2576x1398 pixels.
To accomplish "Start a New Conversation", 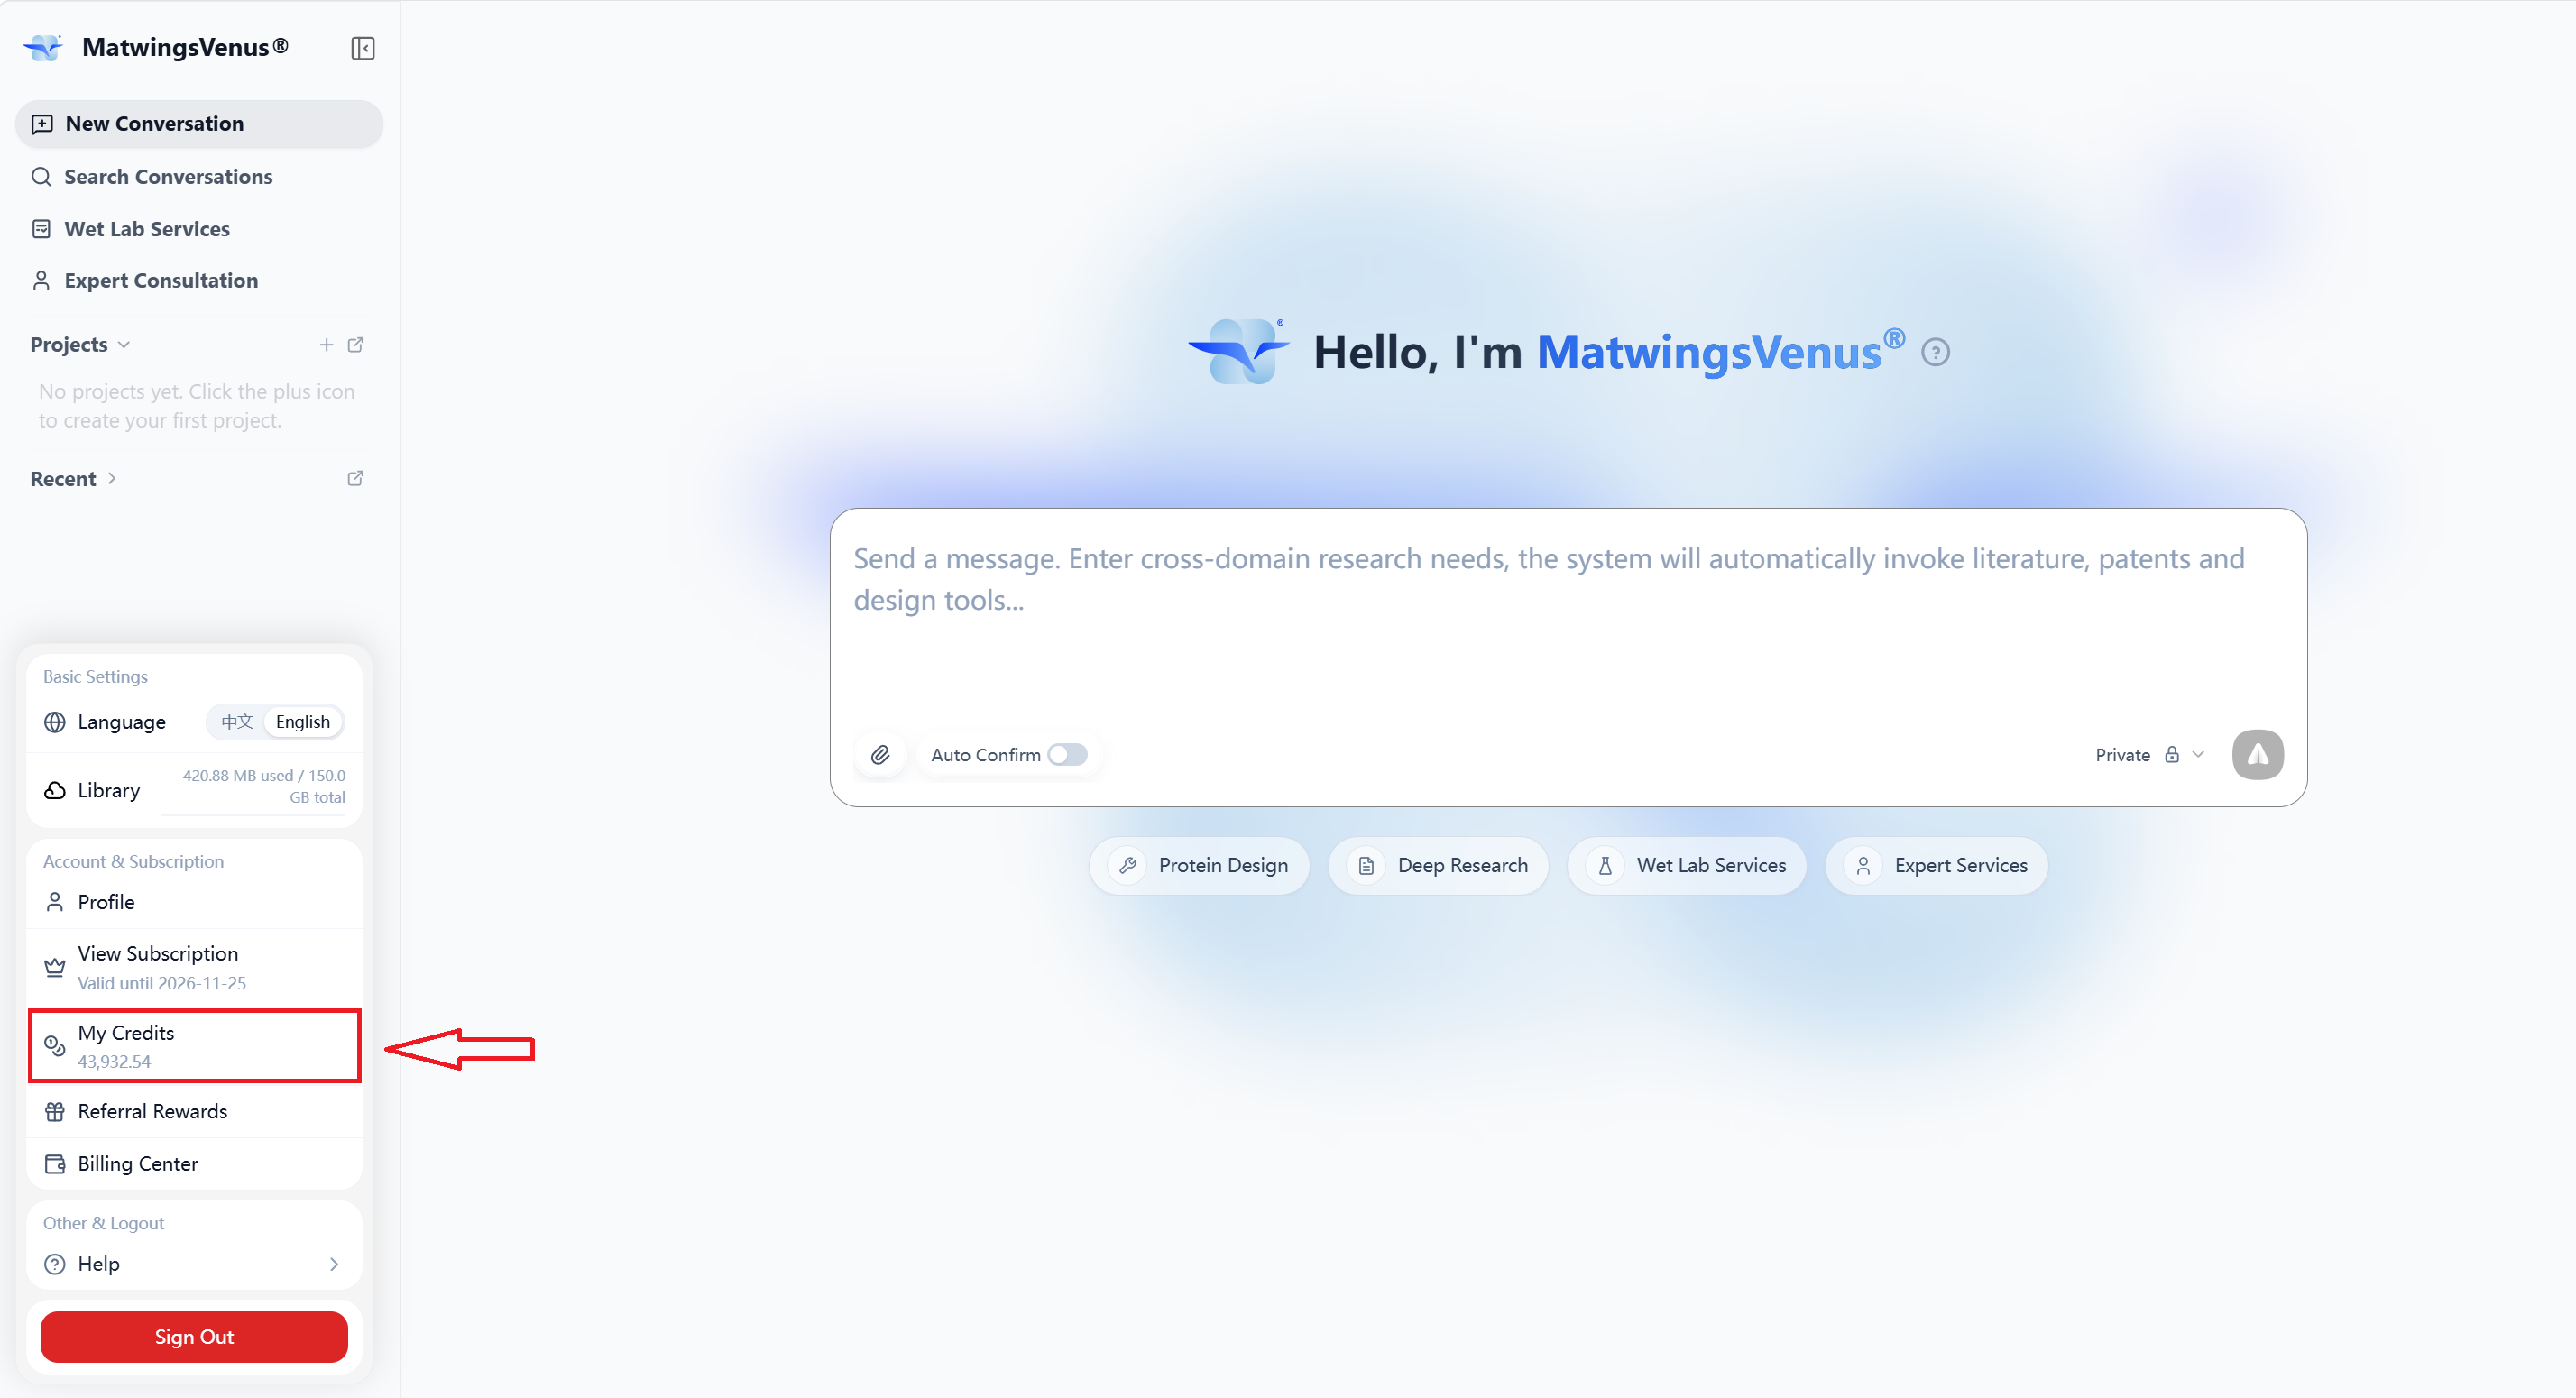I will (199, 124).
